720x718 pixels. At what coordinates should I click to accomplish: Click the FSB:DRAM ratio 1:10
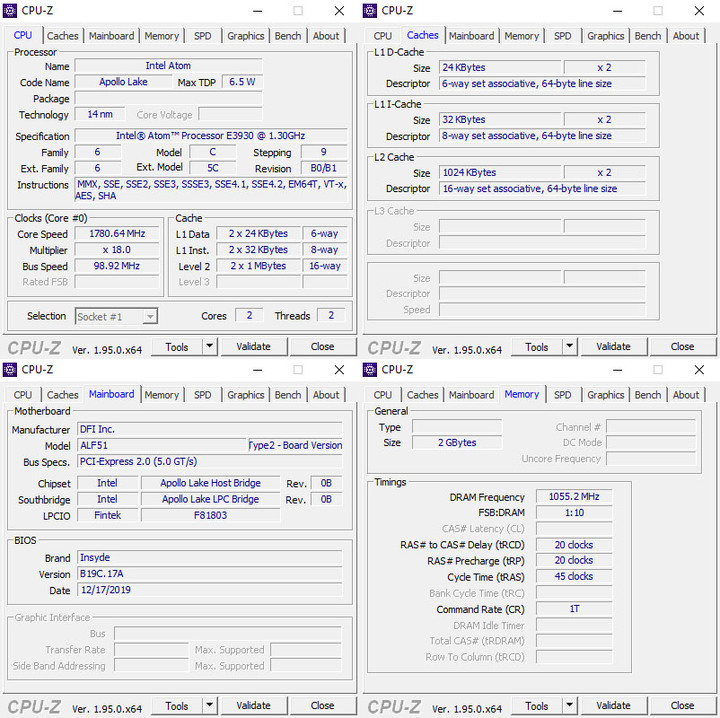pyautogui.click(x=574, y=513)
